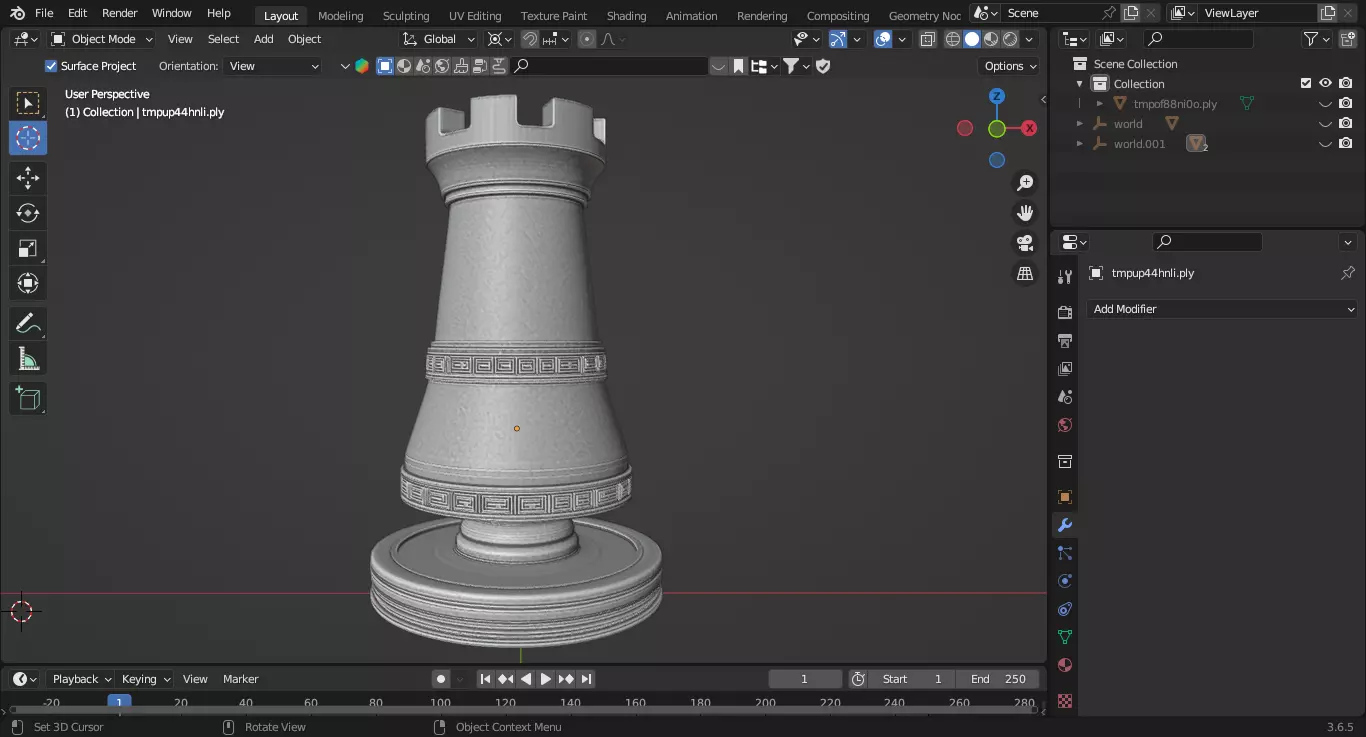Screen dimensions: 1366x737
Task: Open the Render menu
Action: pos(120,13)
